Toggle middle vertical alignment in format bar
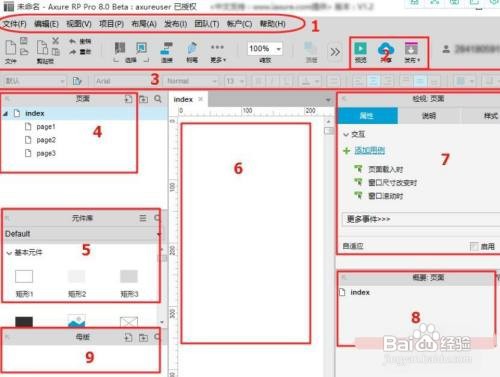This screenshot has height=377, width=500. coord(420,81)
